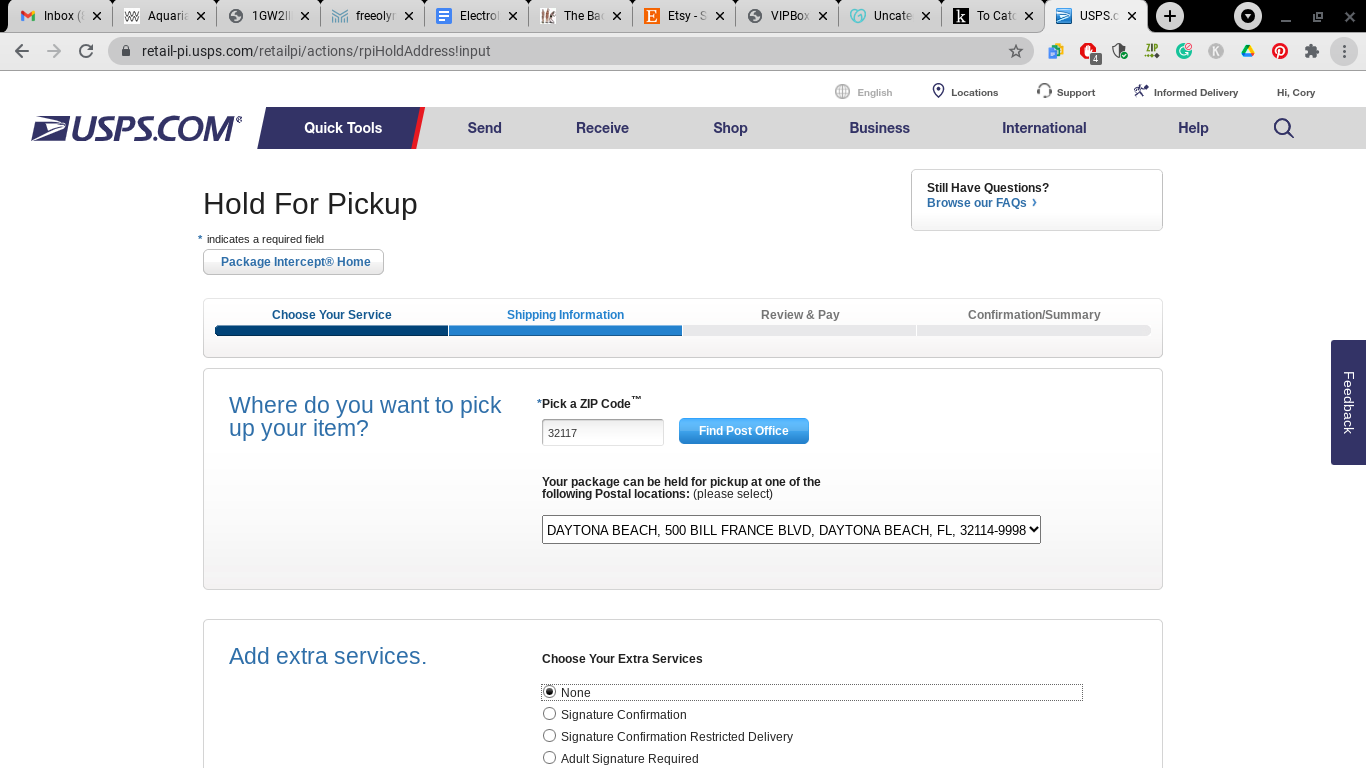Select the Signature Confirmation radio button
Screen dimensions: 1366x768
pyautogui.click(x=549, y=713)
